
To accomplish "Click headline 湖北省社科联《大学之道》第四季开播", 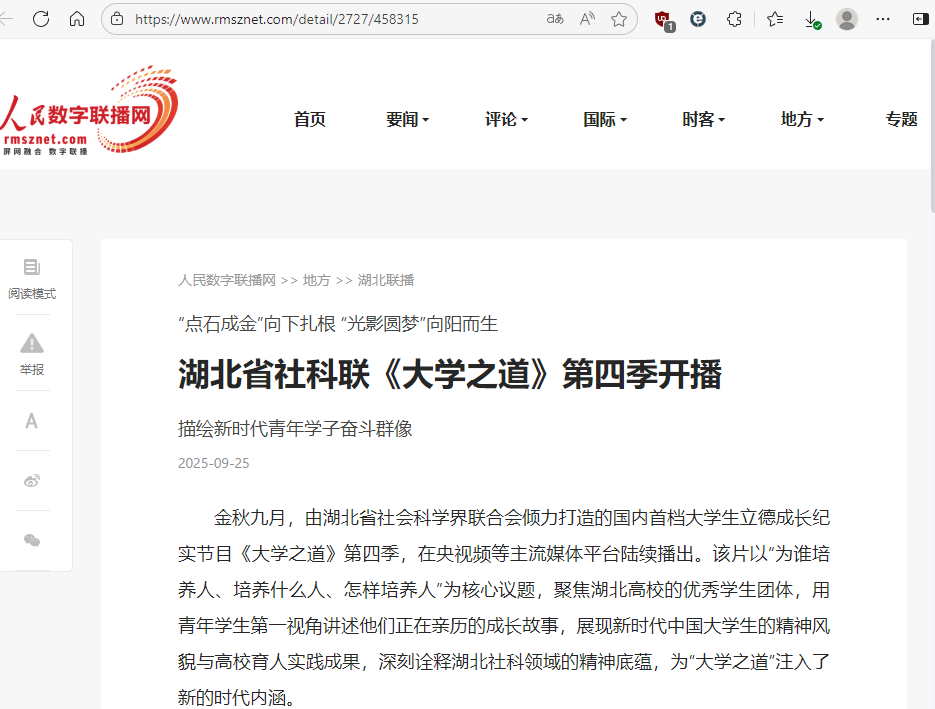I will tap(450, 374).
